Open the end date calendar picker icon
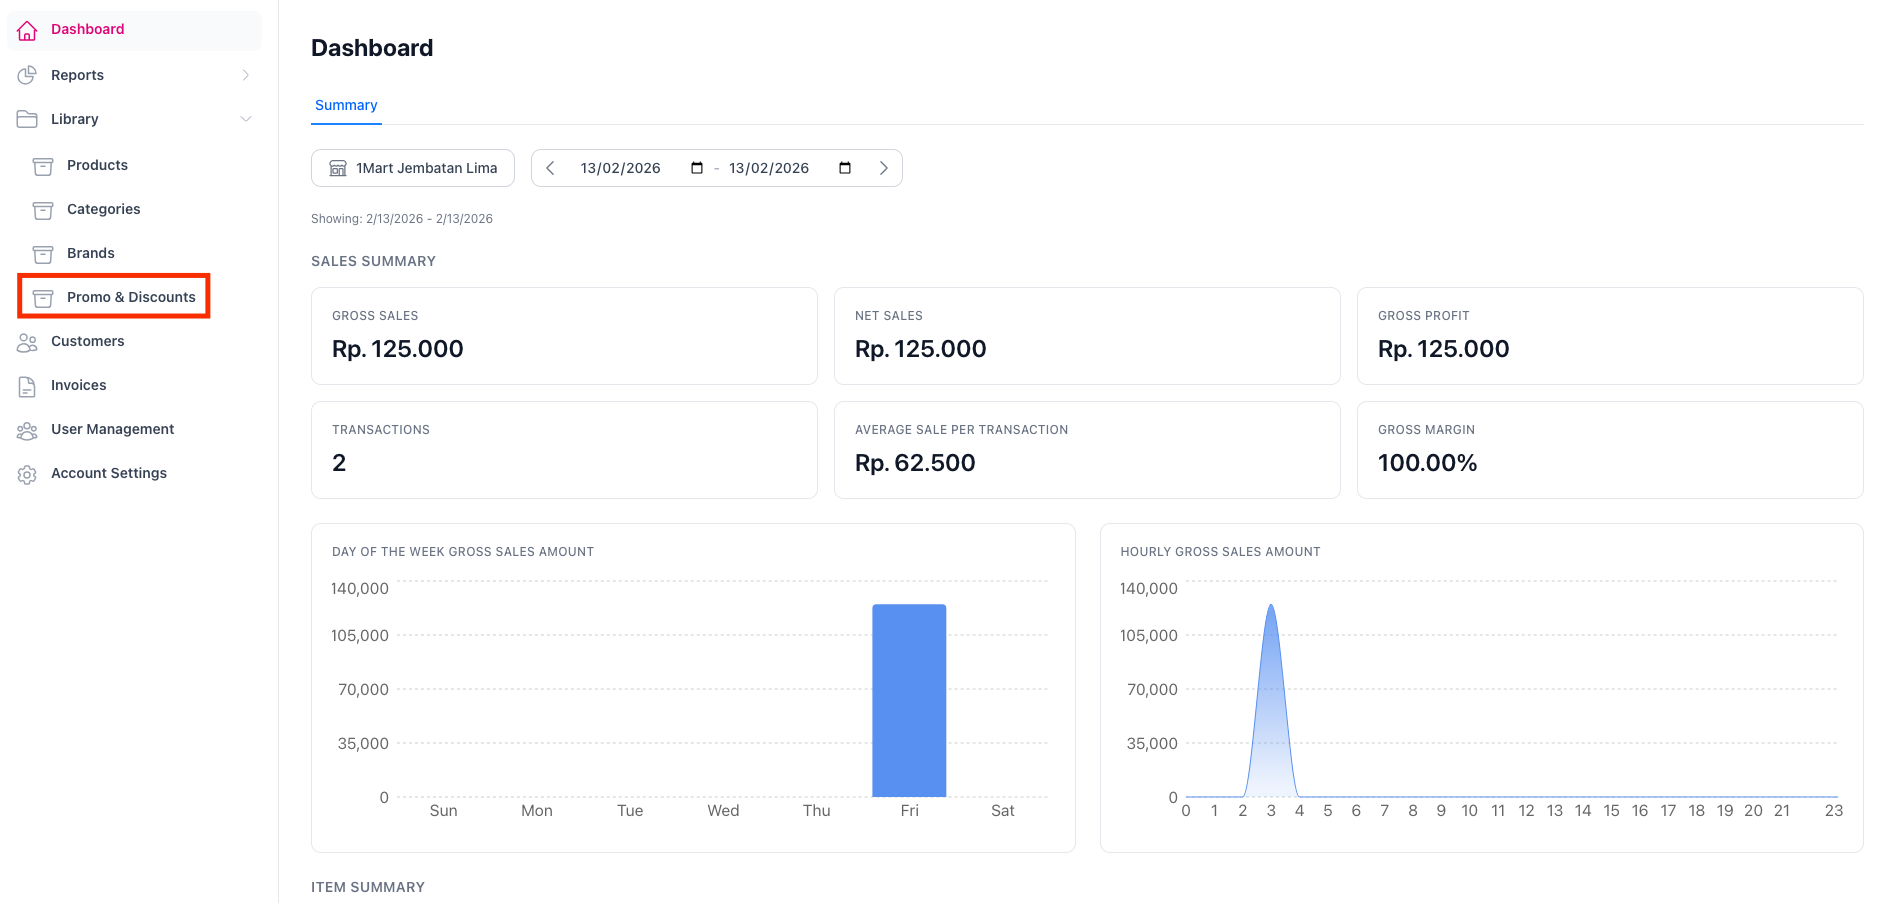The width and height of the screenshot is (1887, 903). (845, 168)
